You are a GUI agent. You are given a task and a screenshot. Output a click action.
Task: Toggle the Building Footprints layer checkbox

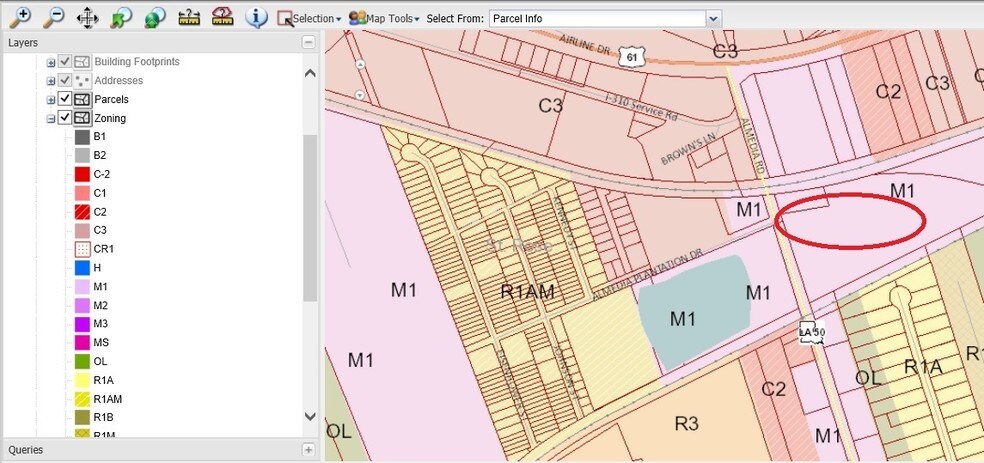coord(65,62)
